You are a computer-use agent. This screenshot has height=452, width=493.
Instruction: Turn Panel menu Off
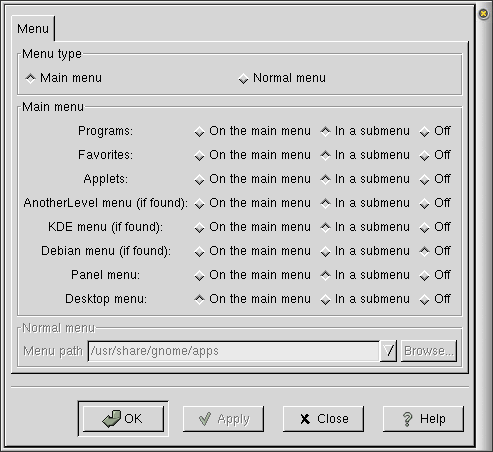(x=435, y=275)
